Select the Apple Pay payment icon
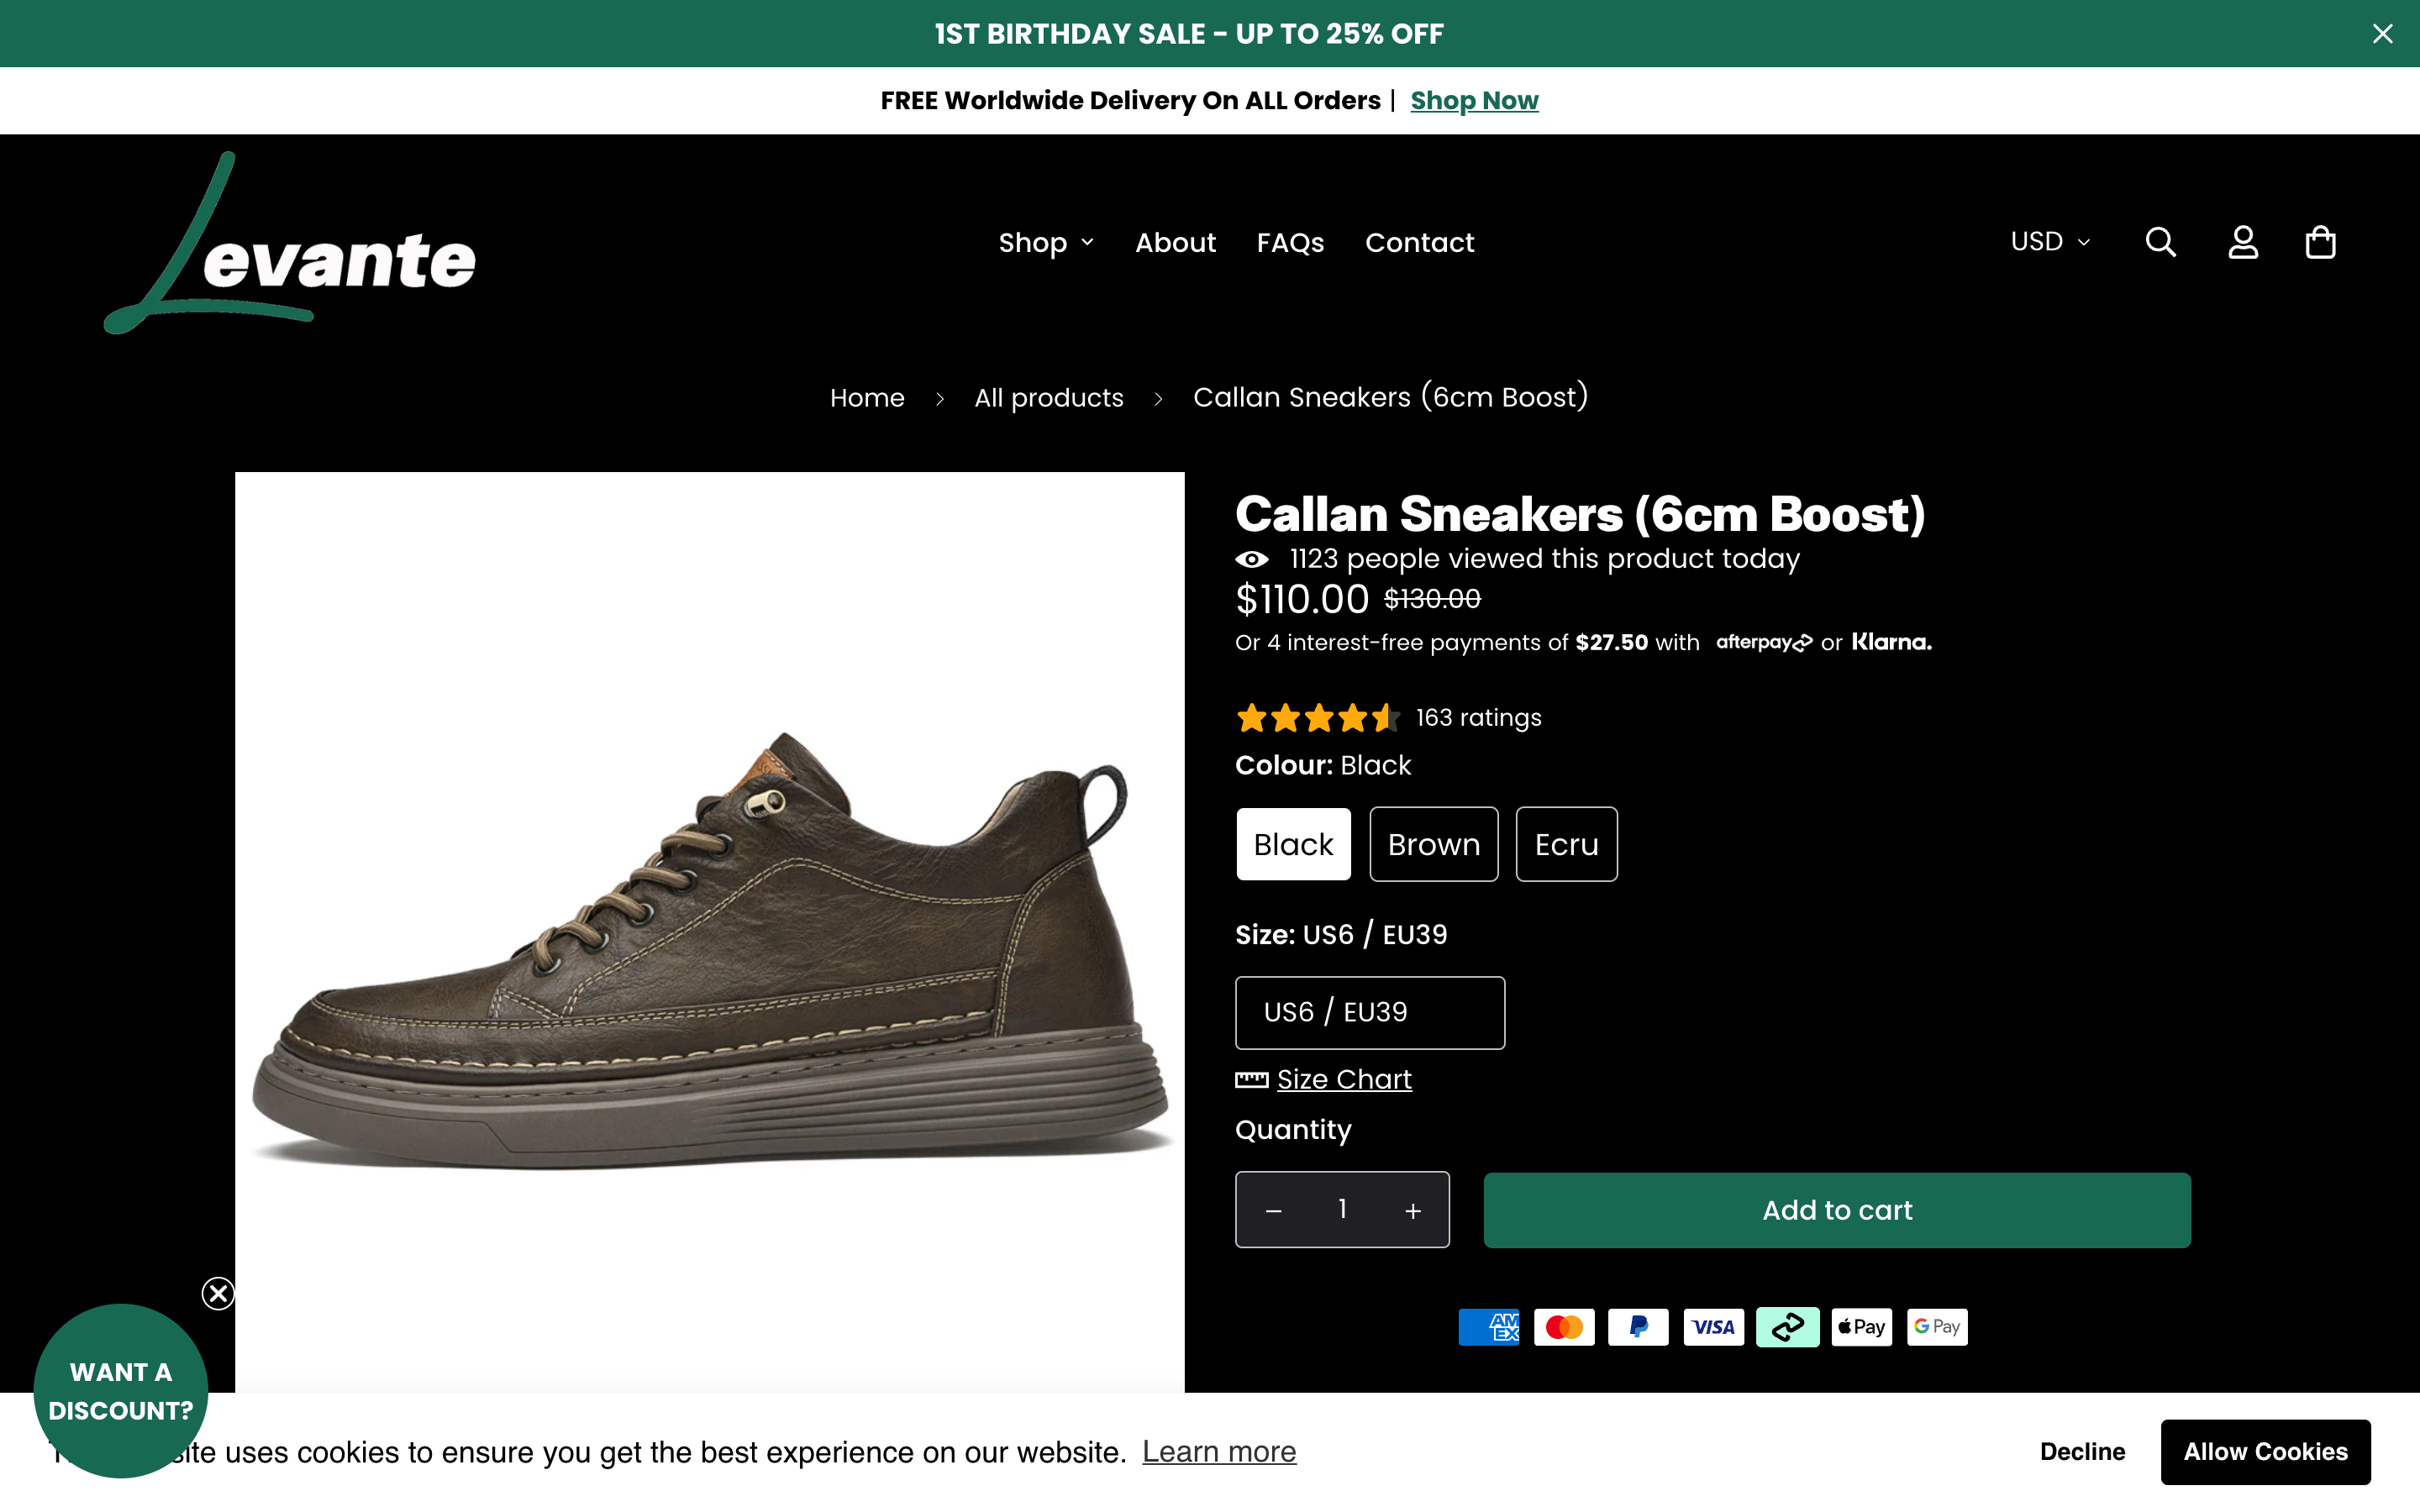This screenshot has height=1512, width=2420. tap(1860, 1326)
